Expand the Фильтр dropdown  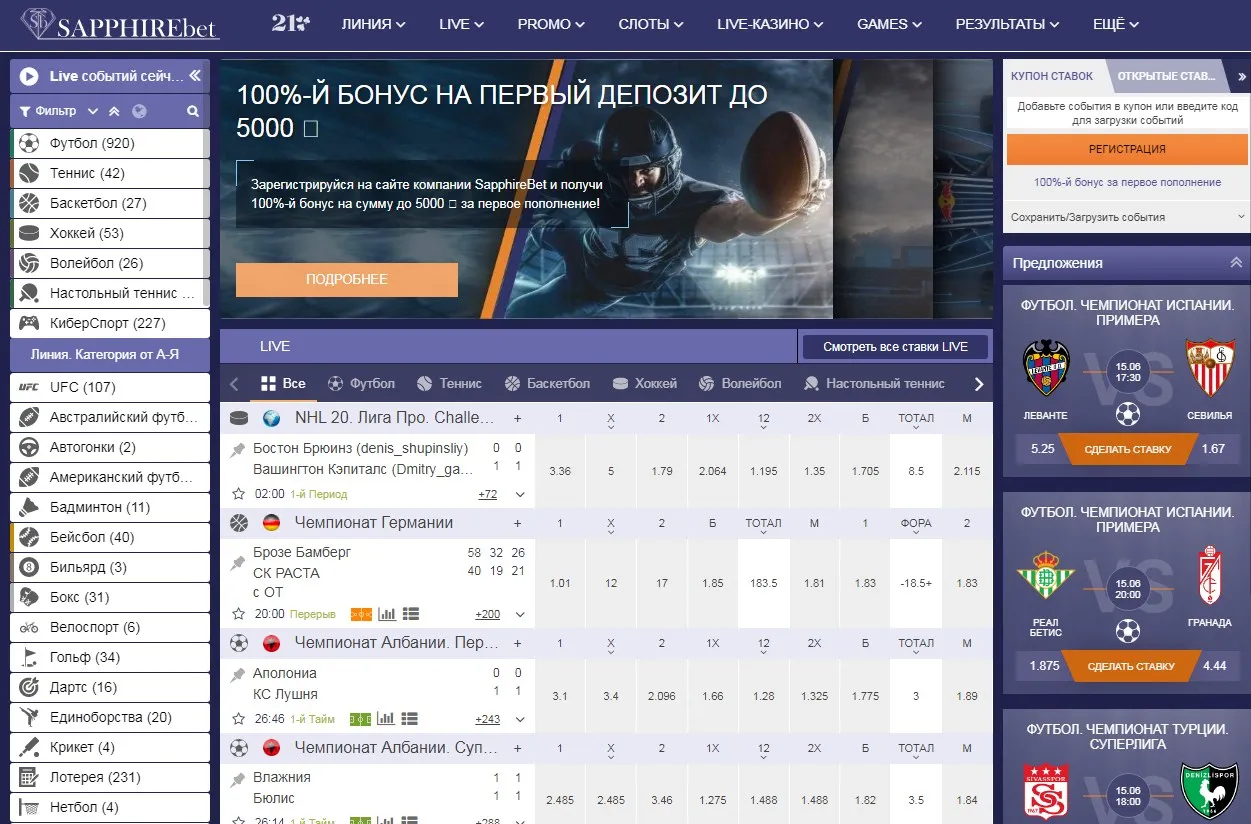60,111
